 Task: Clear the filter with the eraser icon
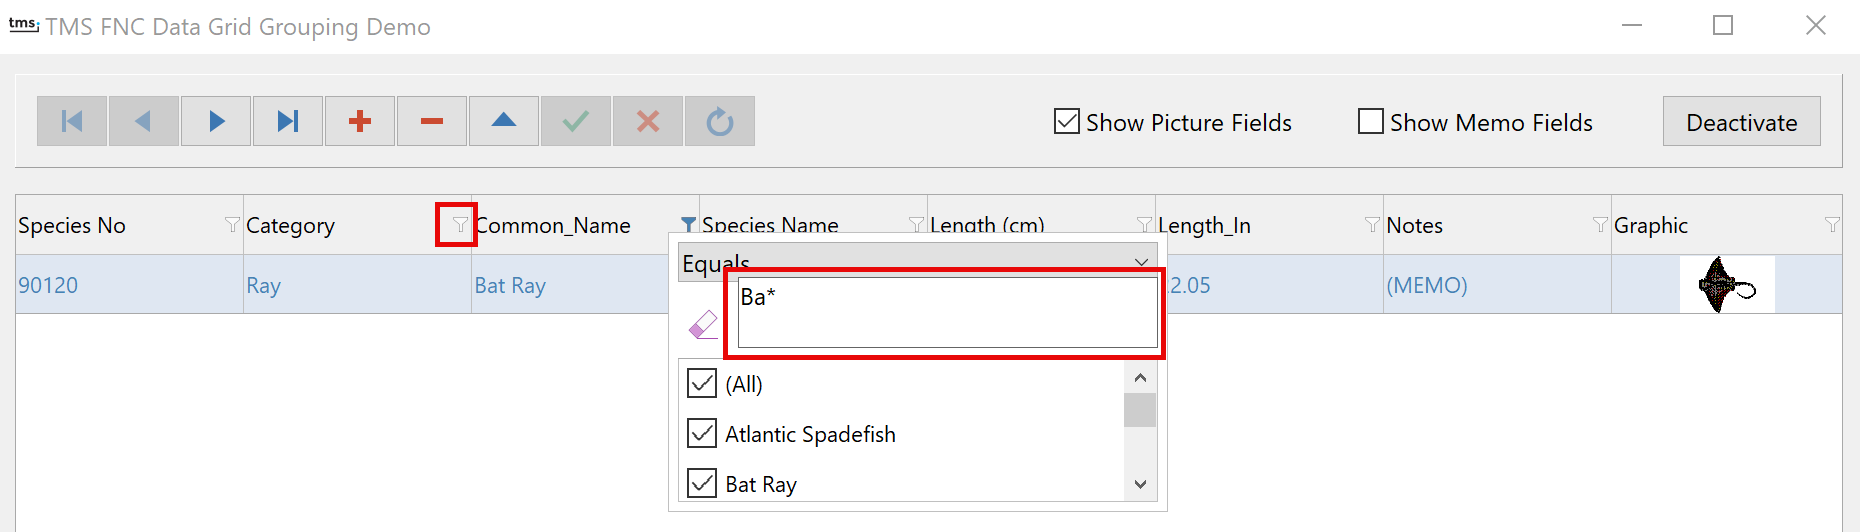(x=703, y=324)
